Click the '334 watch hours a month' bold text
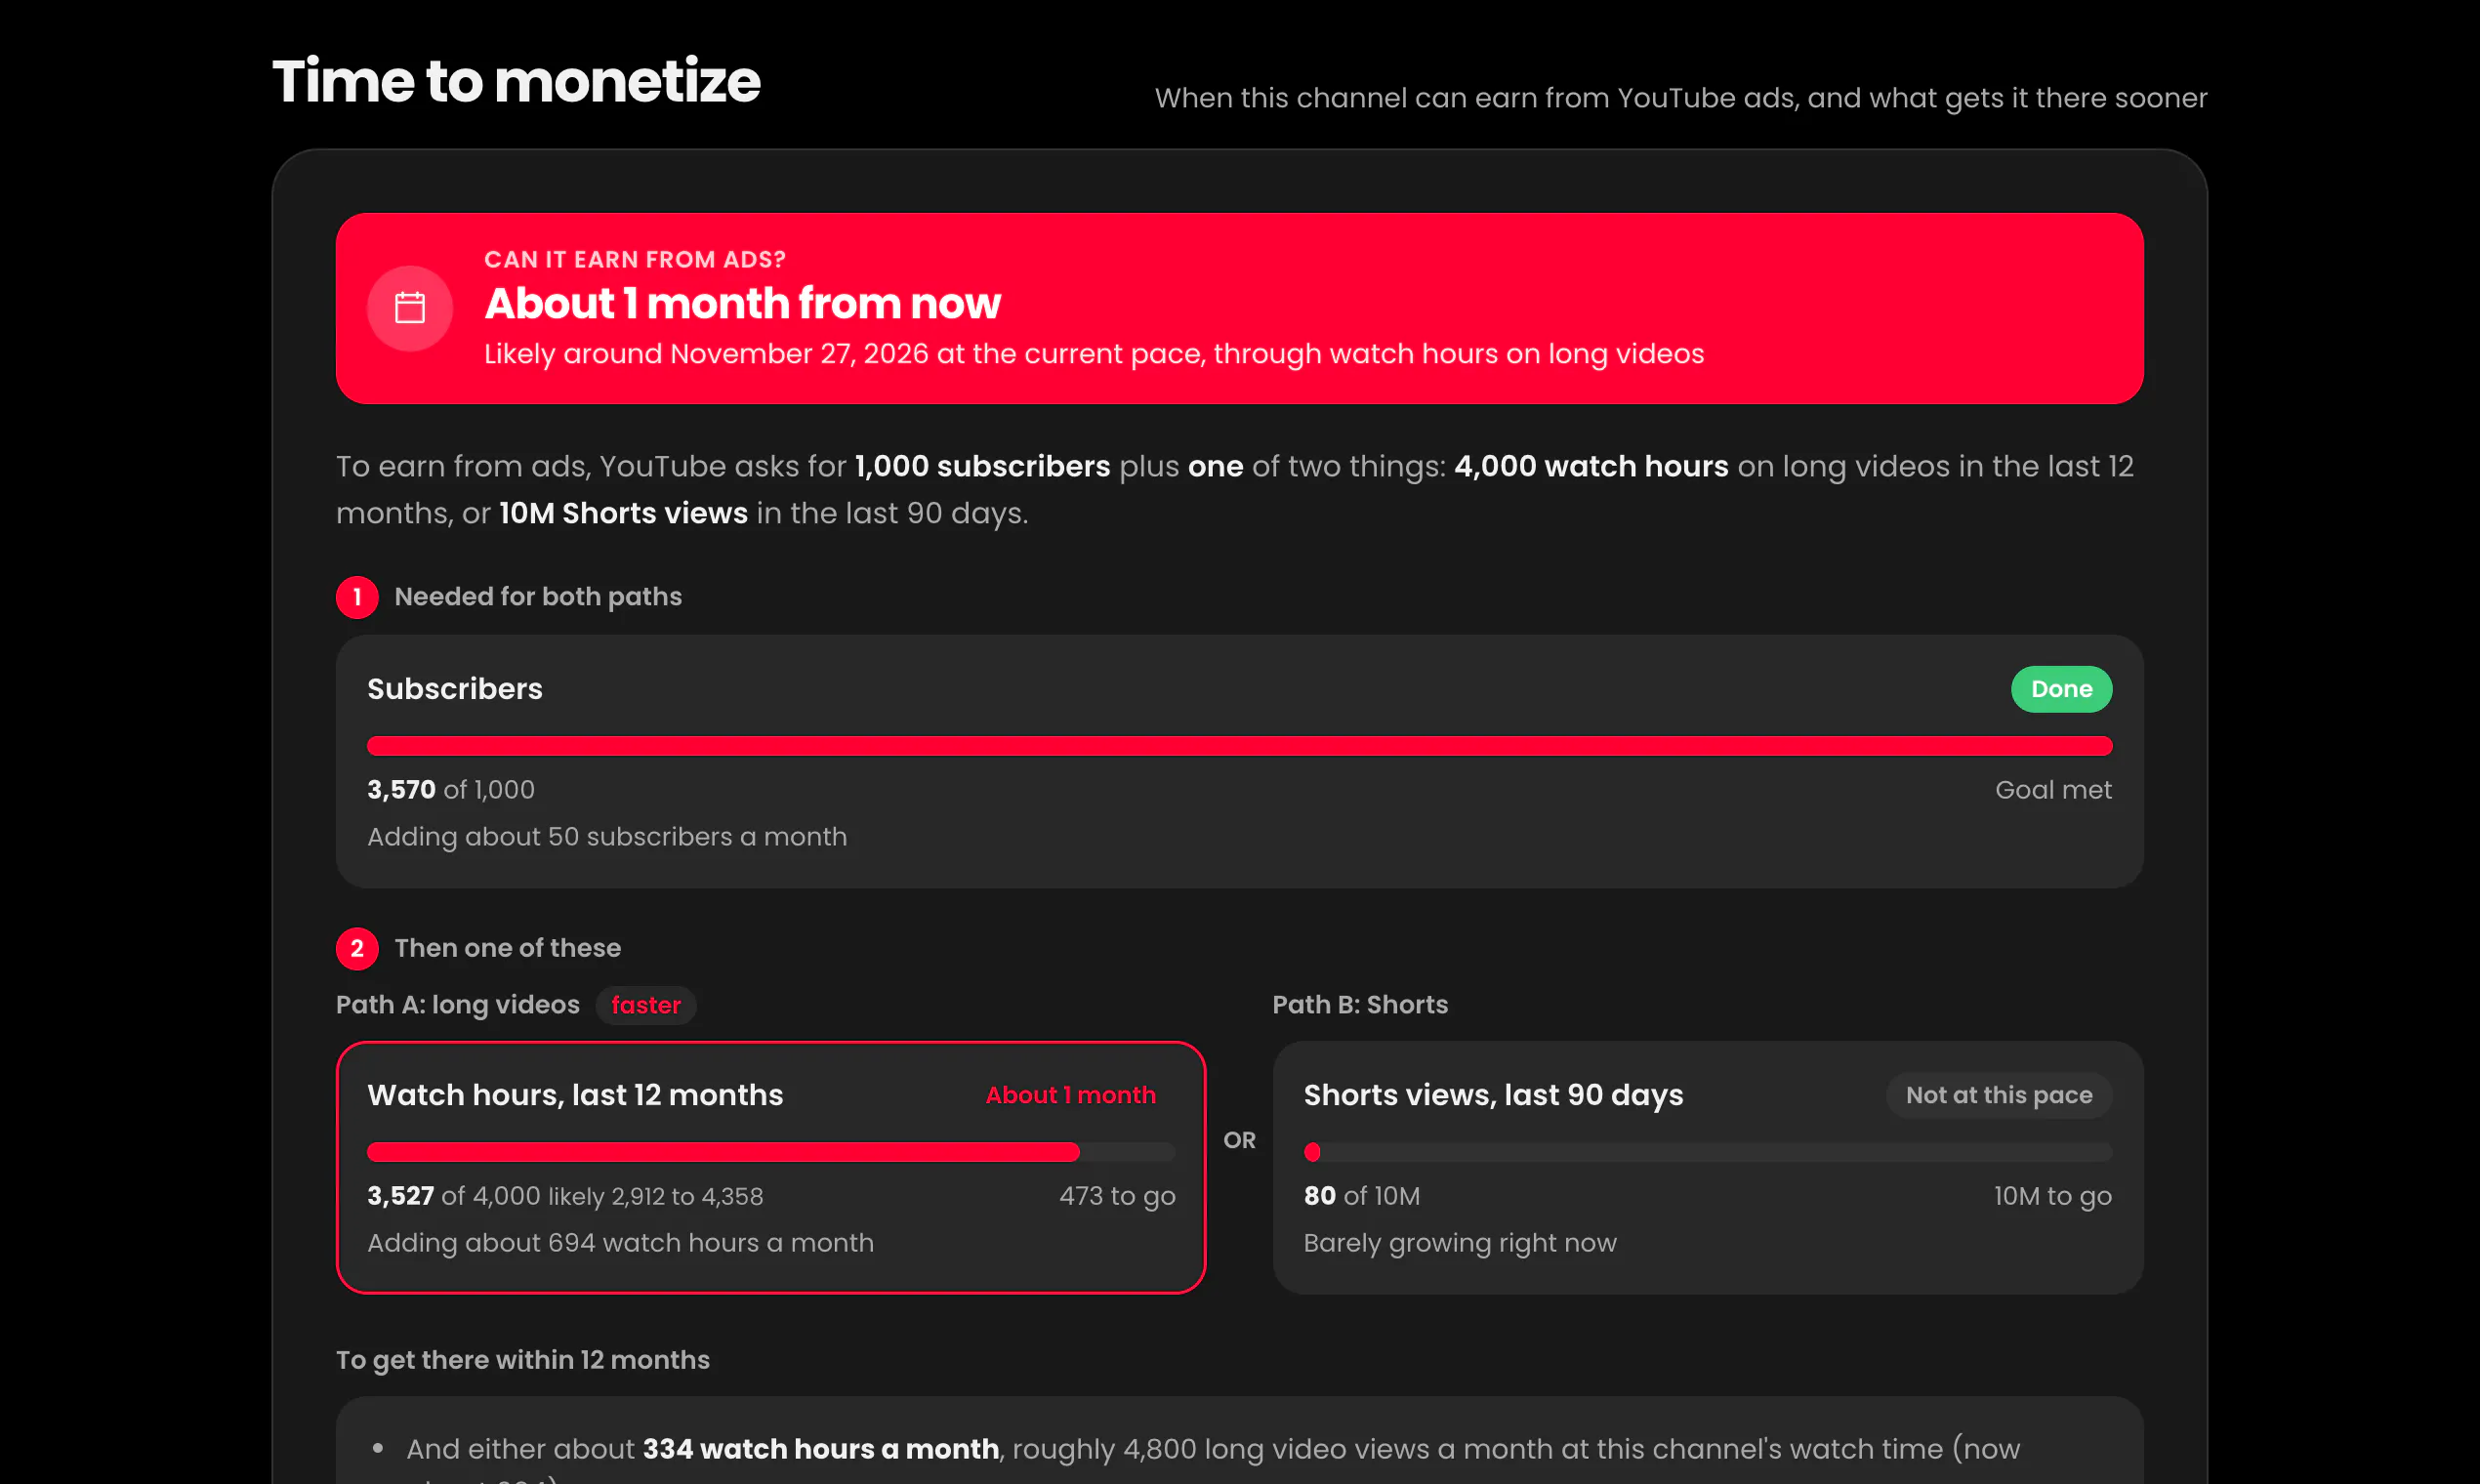This screenshot has height=1484, width=2480. pos(820,1449)
